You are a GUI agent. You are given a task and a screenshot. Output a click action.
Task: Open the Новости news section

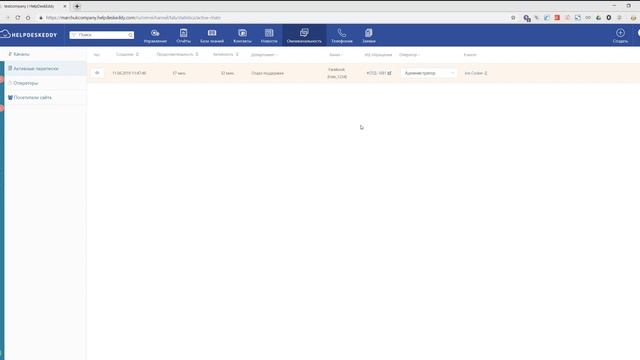(269, 36)
